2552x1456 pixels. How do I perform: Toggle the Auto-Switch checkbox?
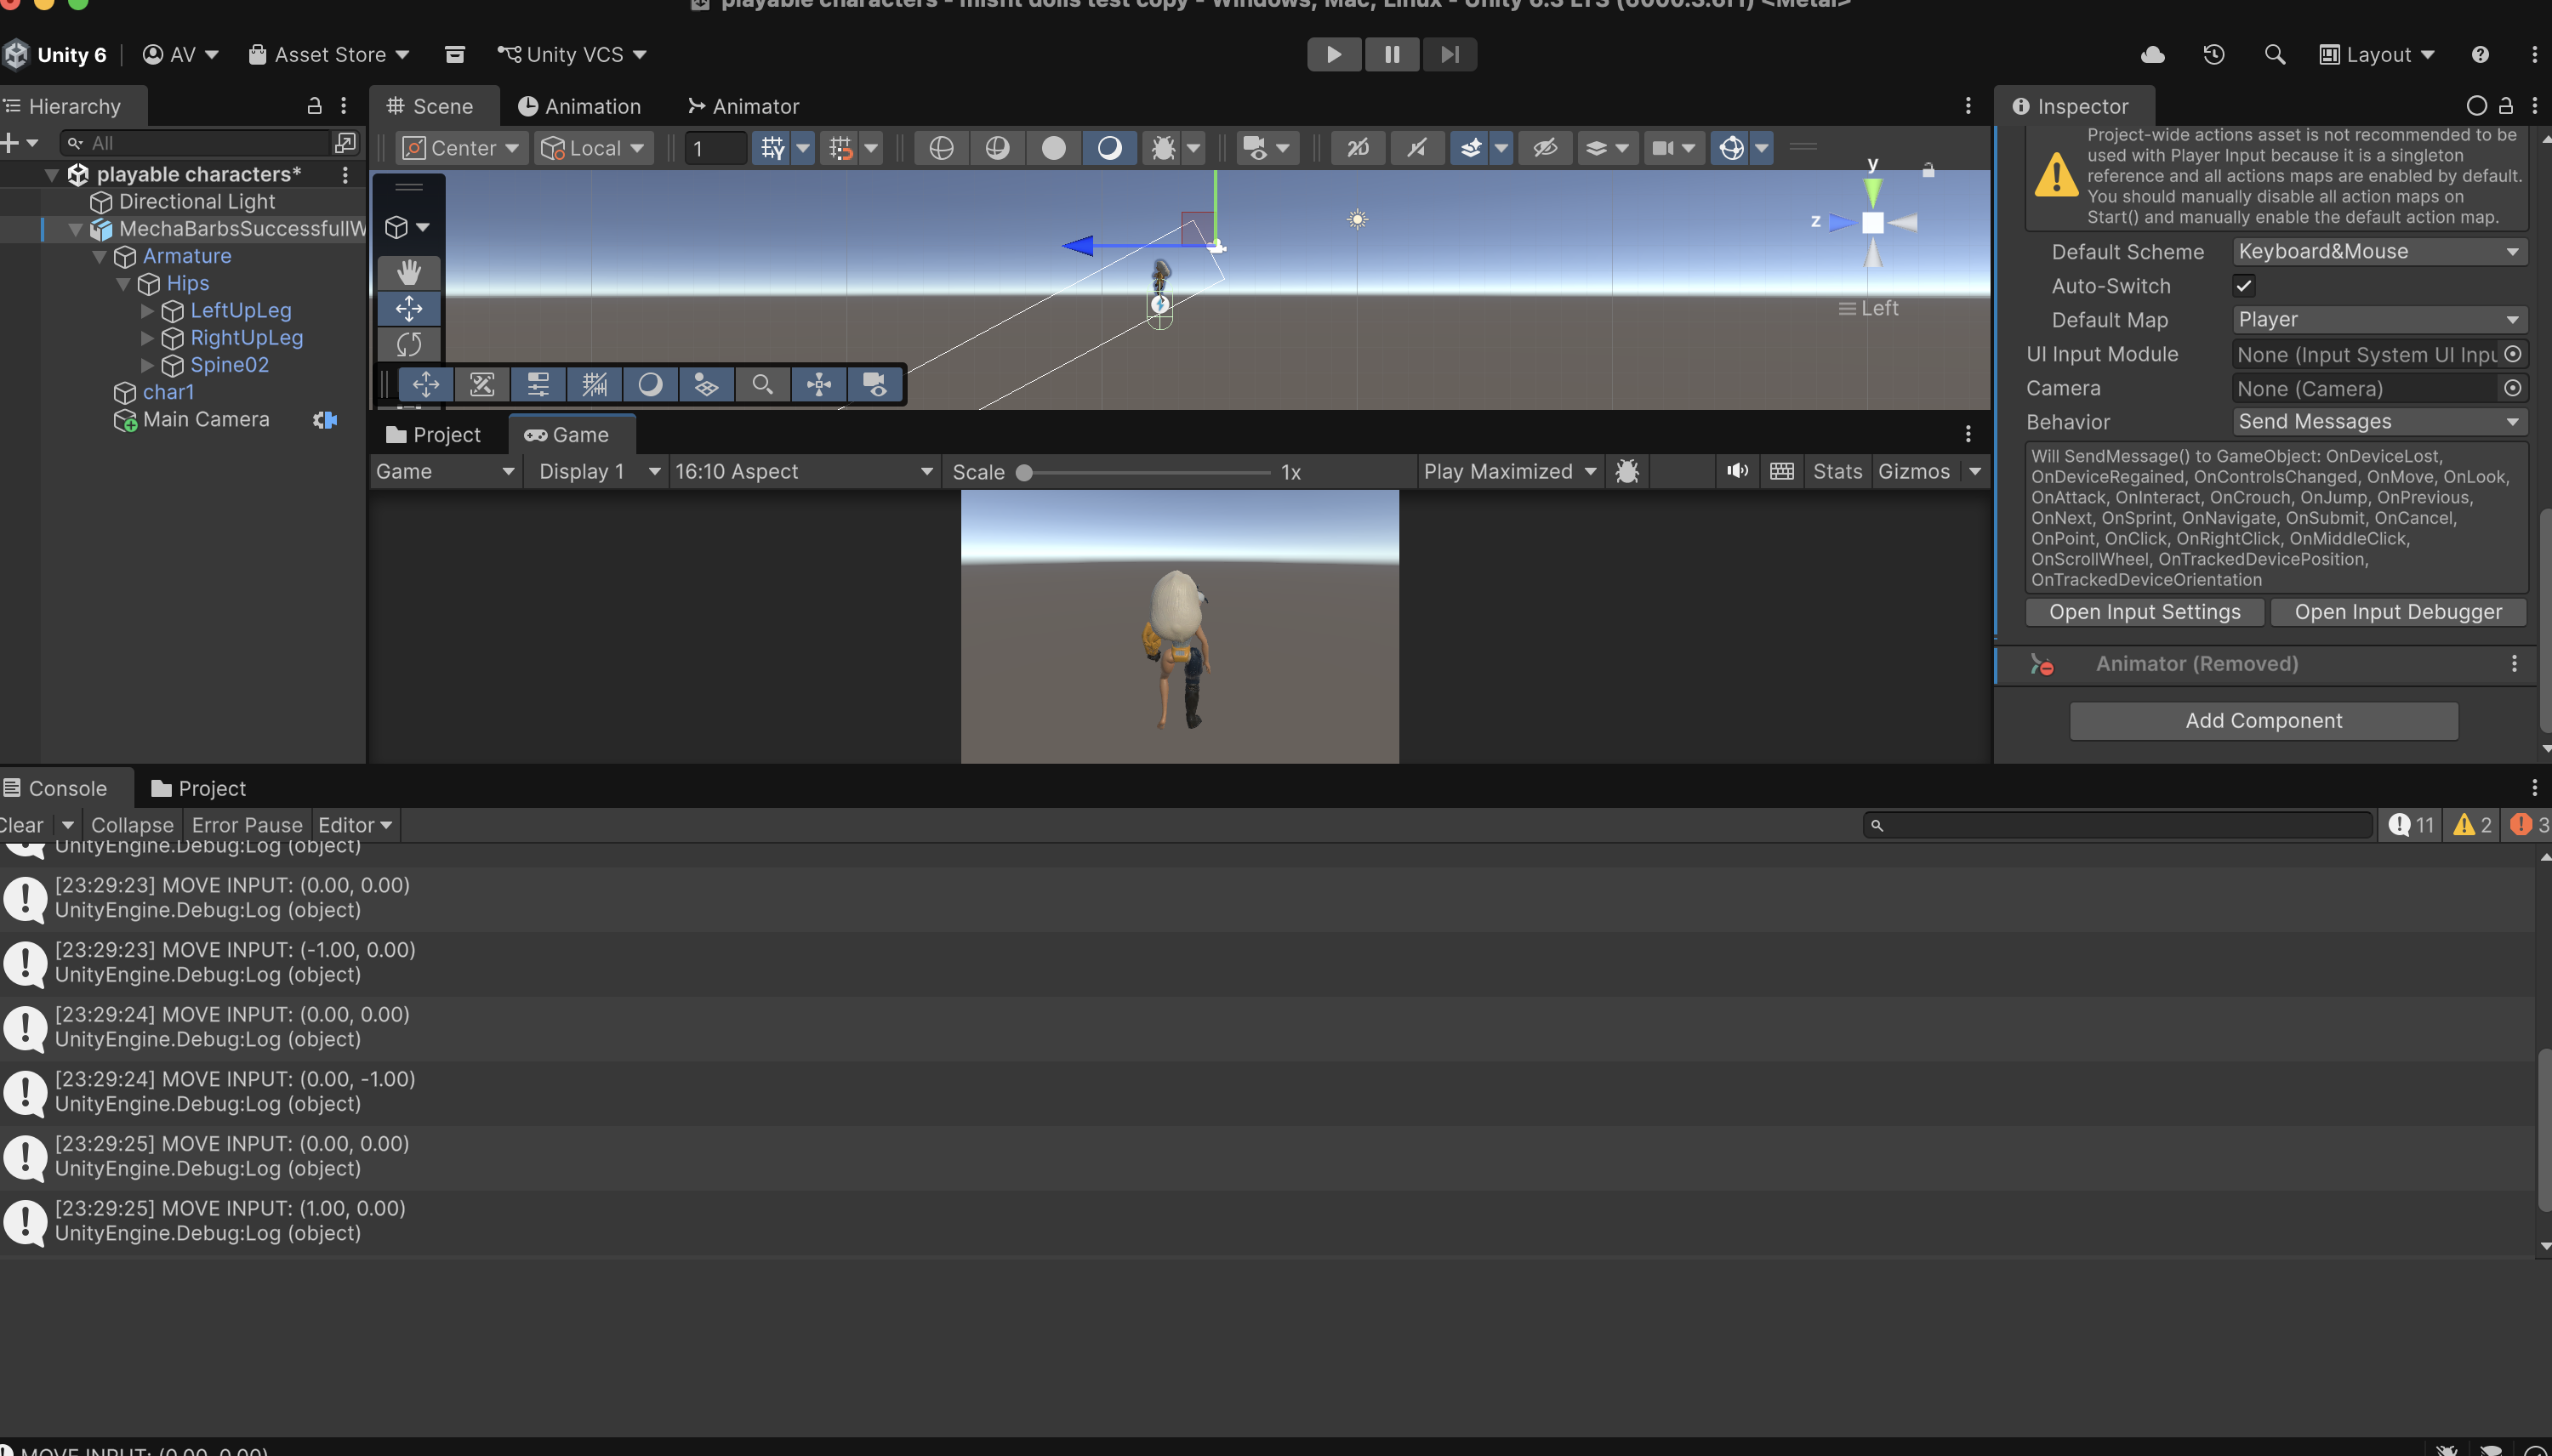2244,286
